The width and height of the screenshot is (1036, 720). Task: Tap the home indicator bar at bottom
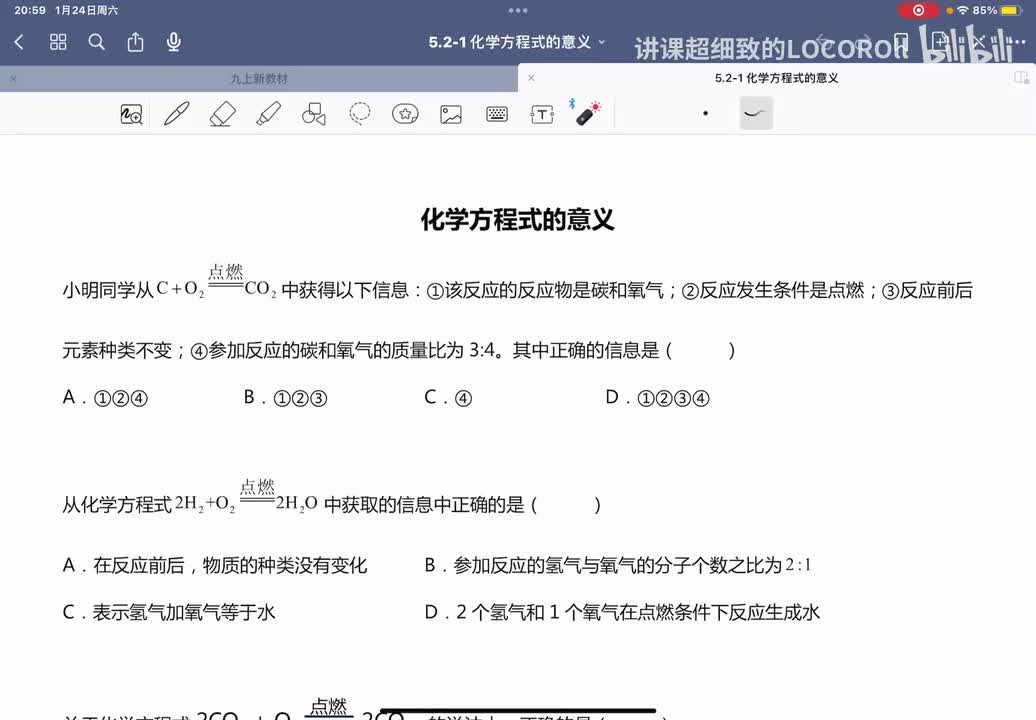pyautogui.click(x=518, y=710)
